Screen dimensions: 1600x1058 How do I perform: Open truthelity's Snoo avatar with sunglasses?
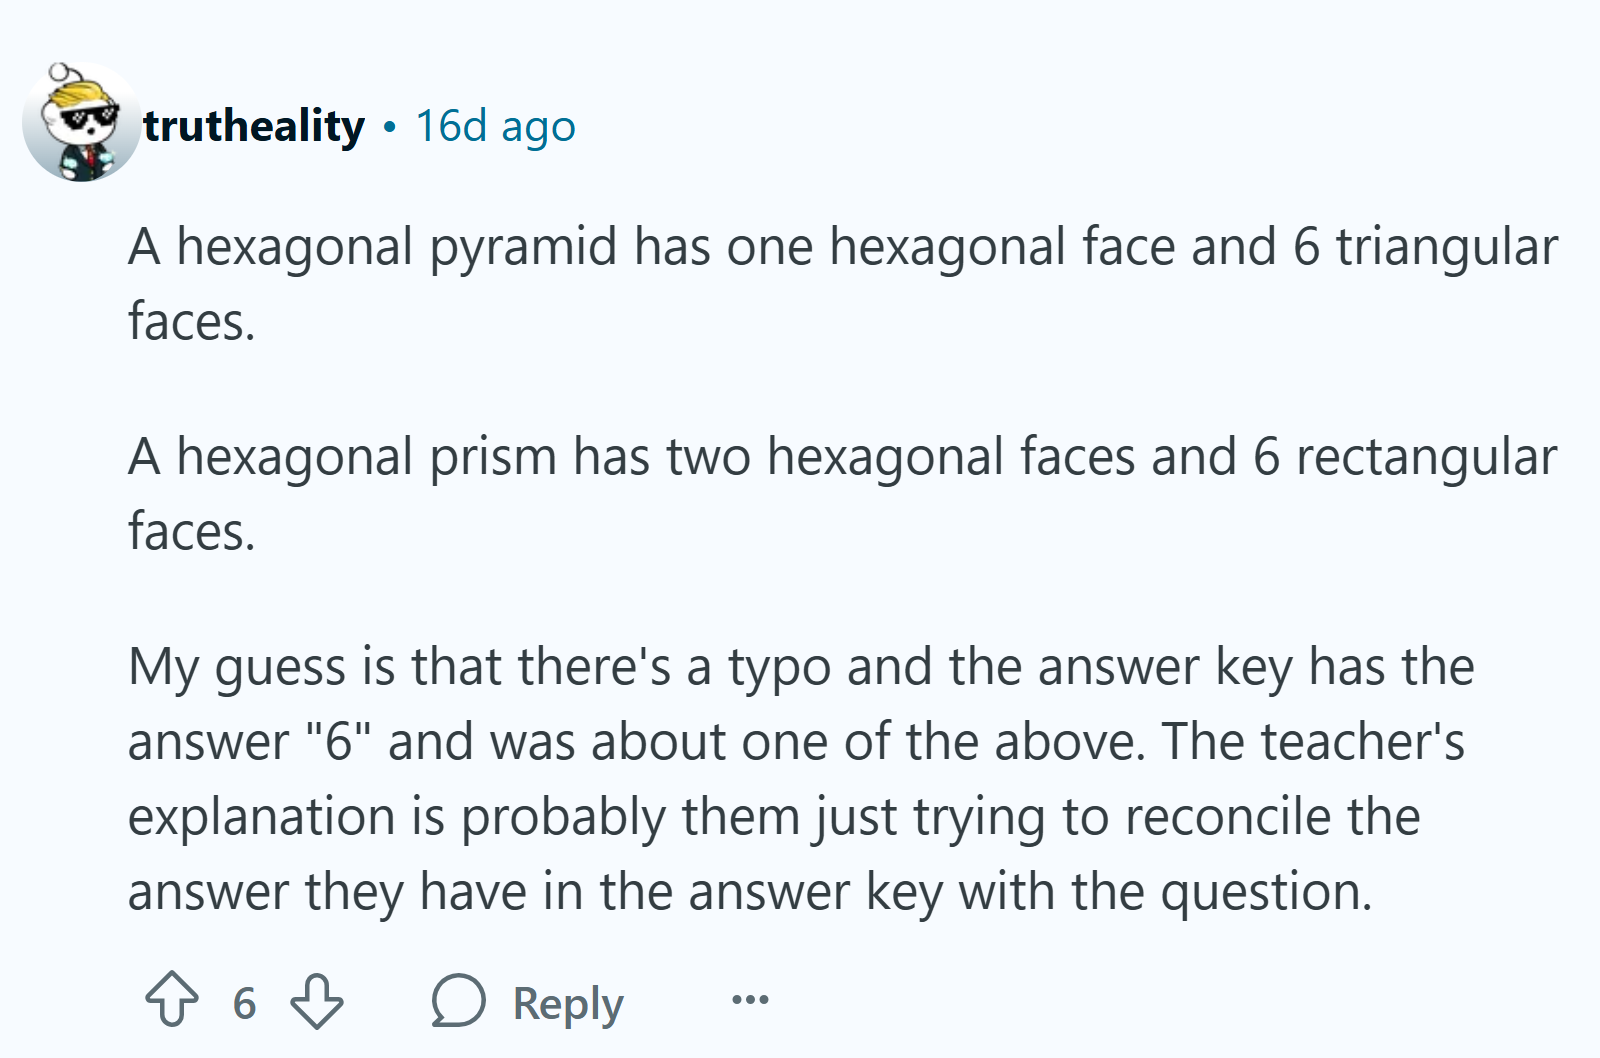tap(82, 122)
